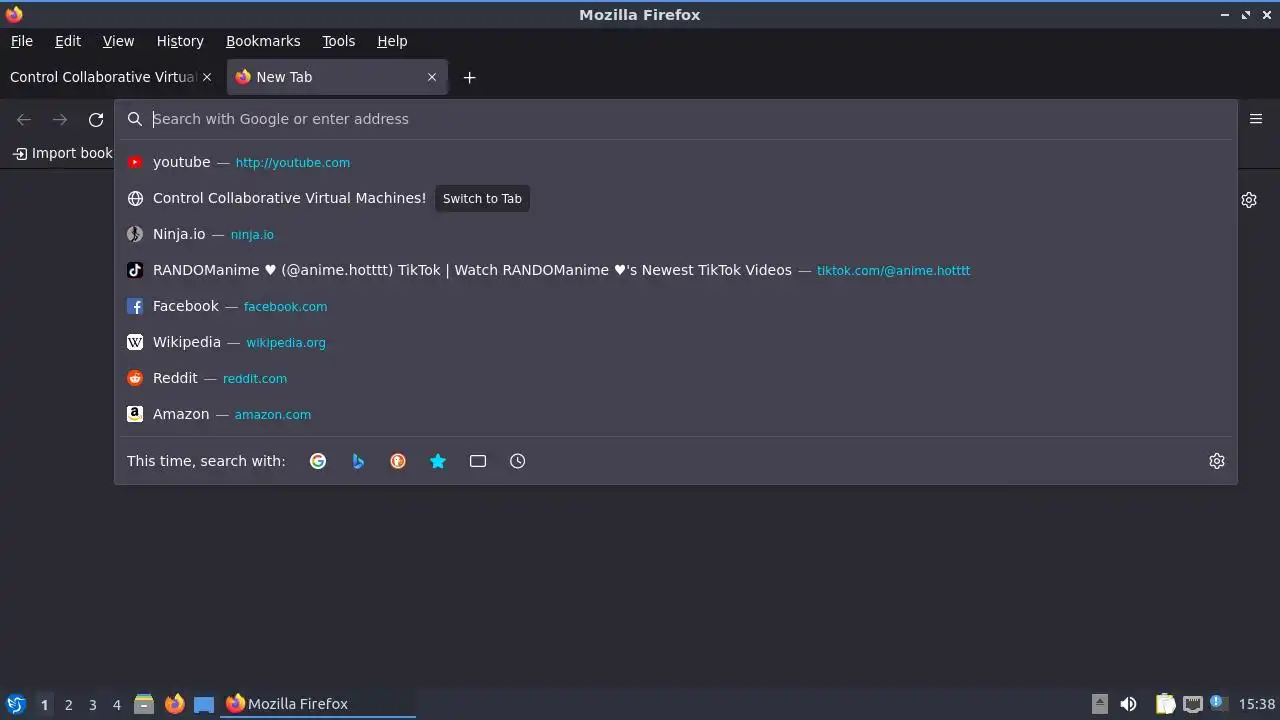Switch to workspace 2
1280x720 pixels.
click(69, 705)
